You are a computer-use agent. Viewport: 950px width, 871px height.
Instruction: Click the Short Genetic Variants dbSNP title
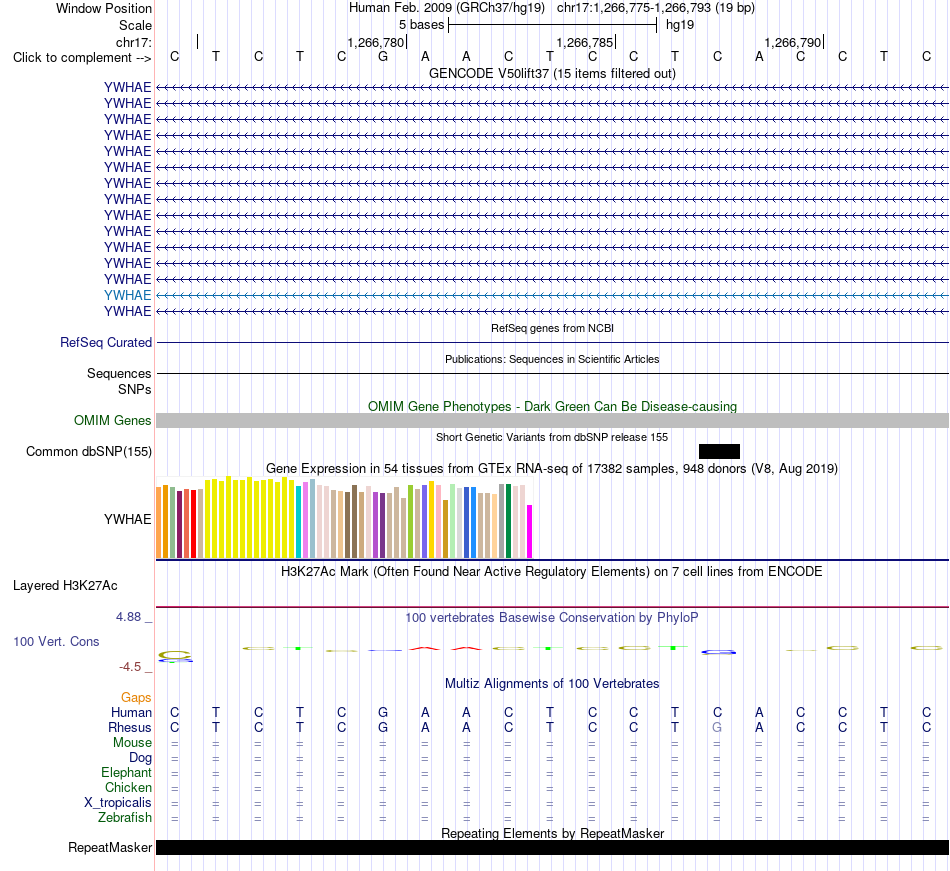point(552,437)
